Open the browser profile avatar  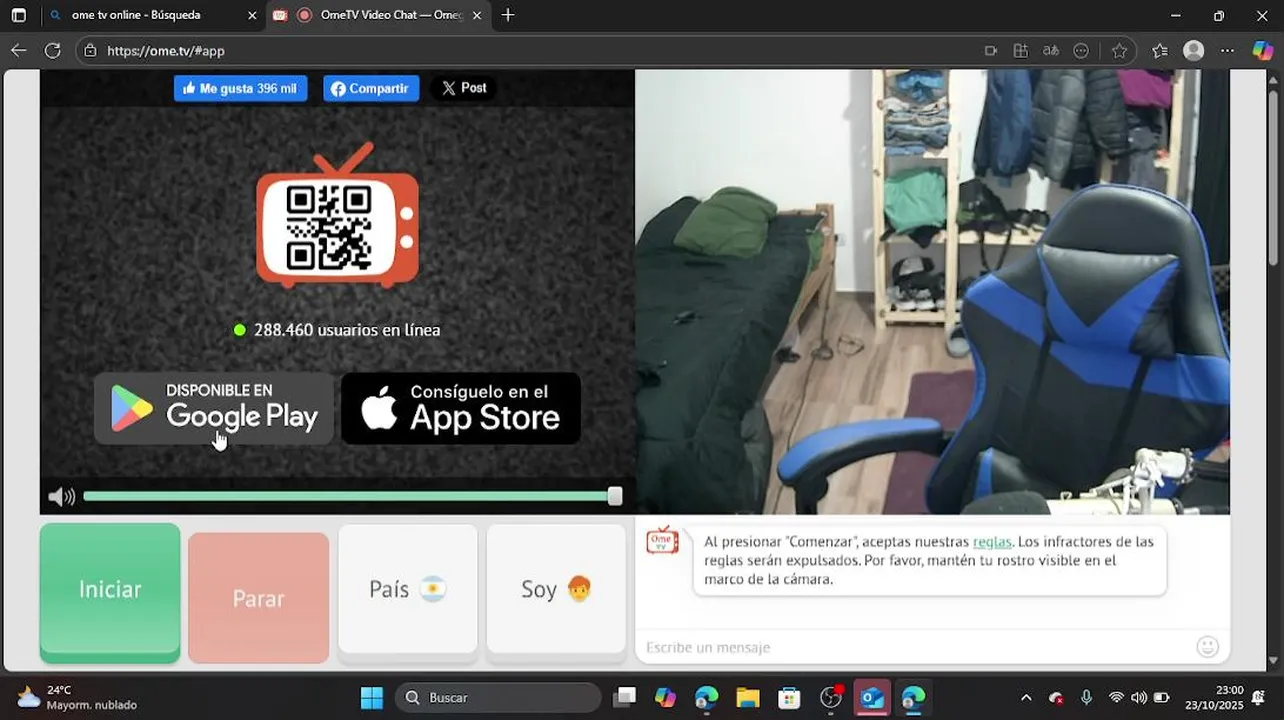click(1194, 51)
